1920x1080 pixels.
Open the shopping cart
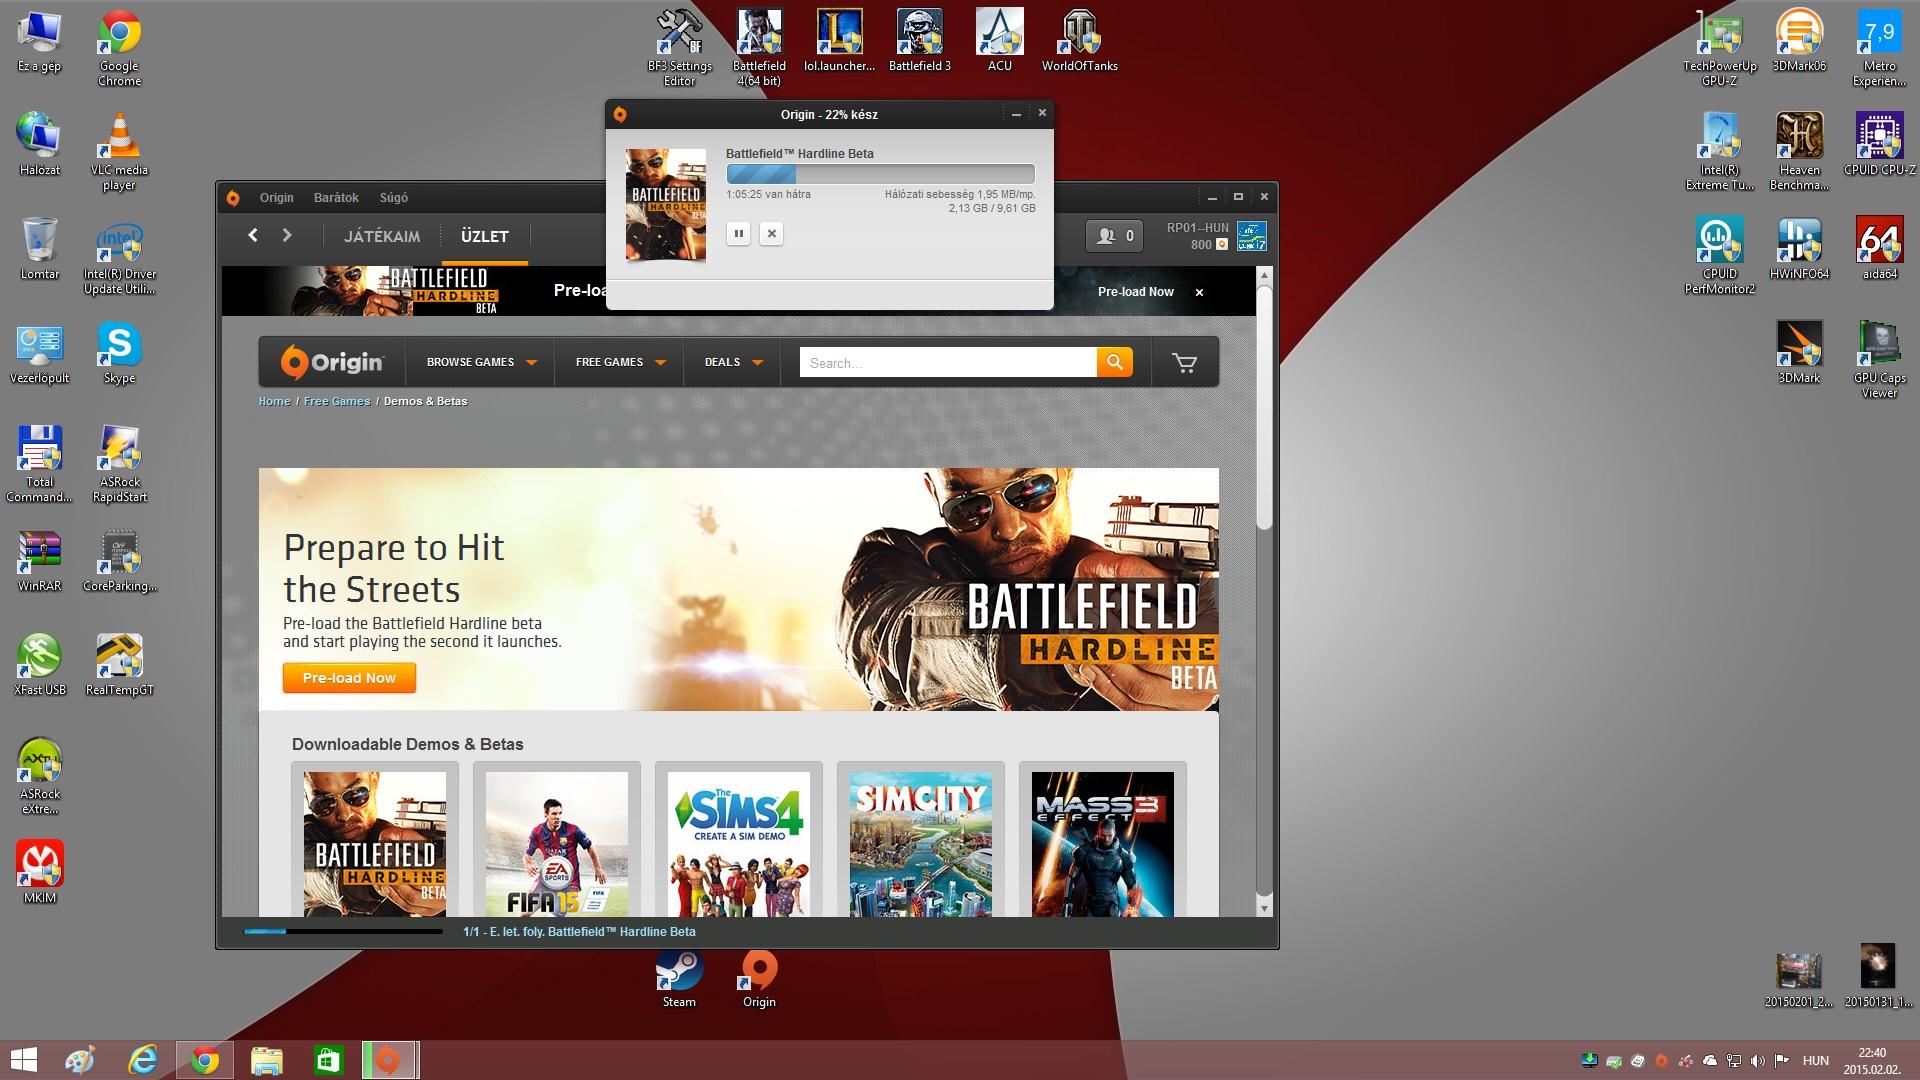(1185, 363)
